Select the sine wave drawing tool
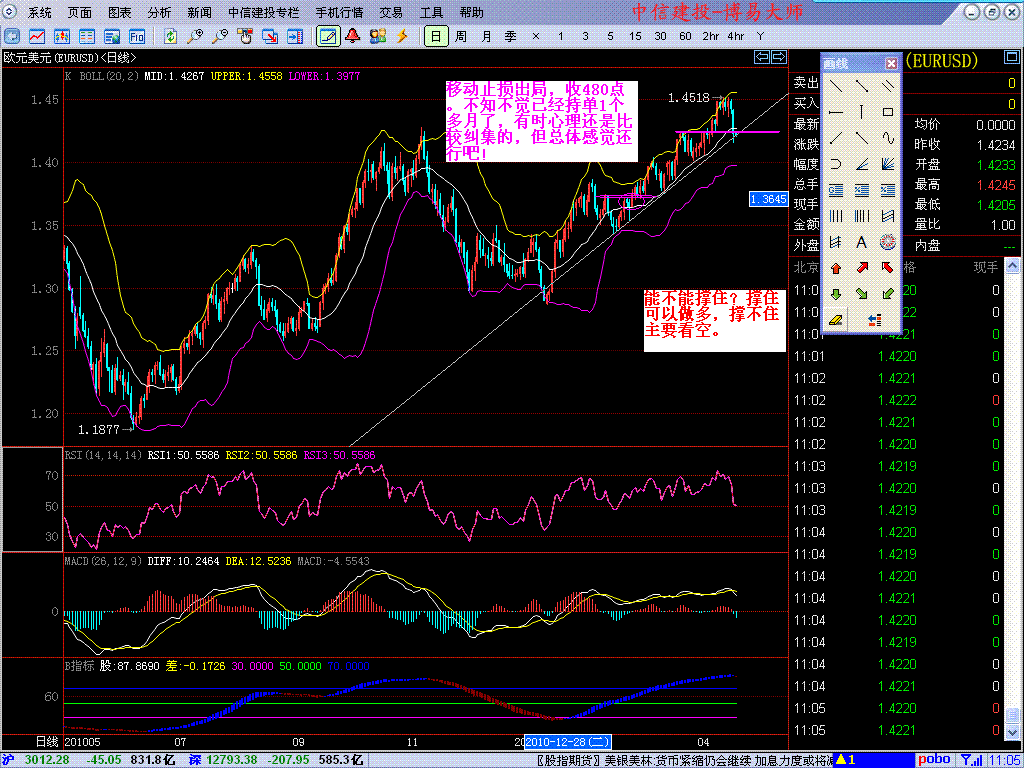1024x768 pixels. coord(887,138)
